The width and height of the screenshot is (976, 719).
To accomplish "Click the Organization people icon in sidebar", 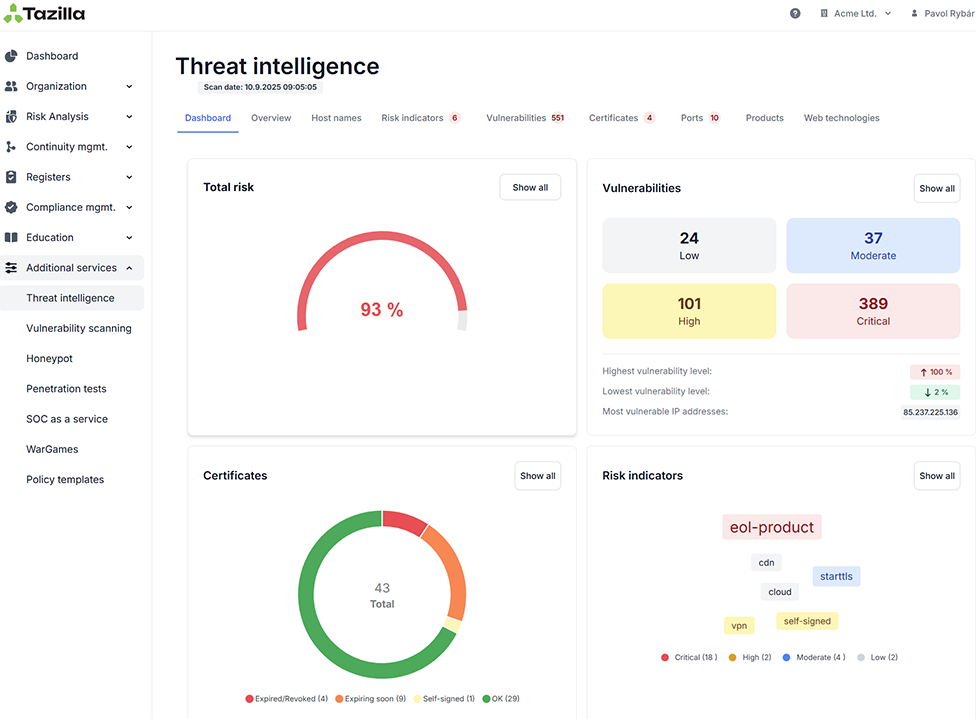I will (x=11, y=87).
